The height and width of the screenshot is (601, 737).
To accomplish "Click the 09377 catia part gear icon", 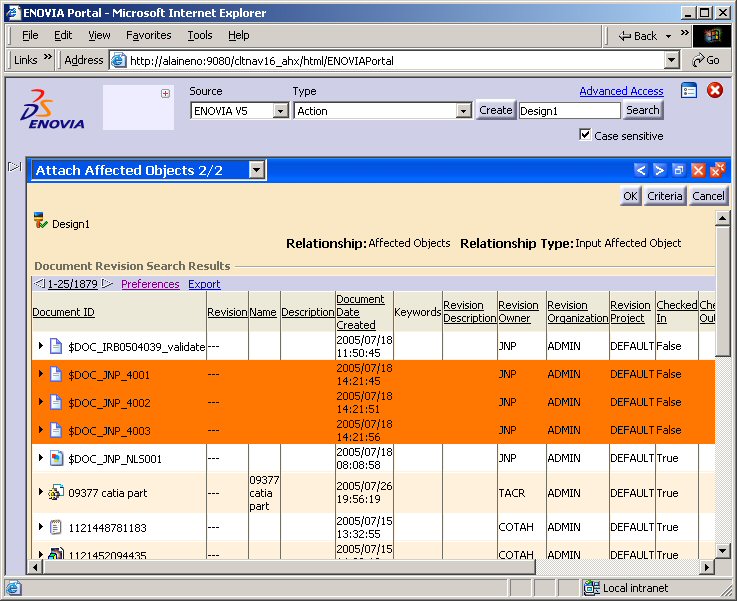I will point(56,492).
